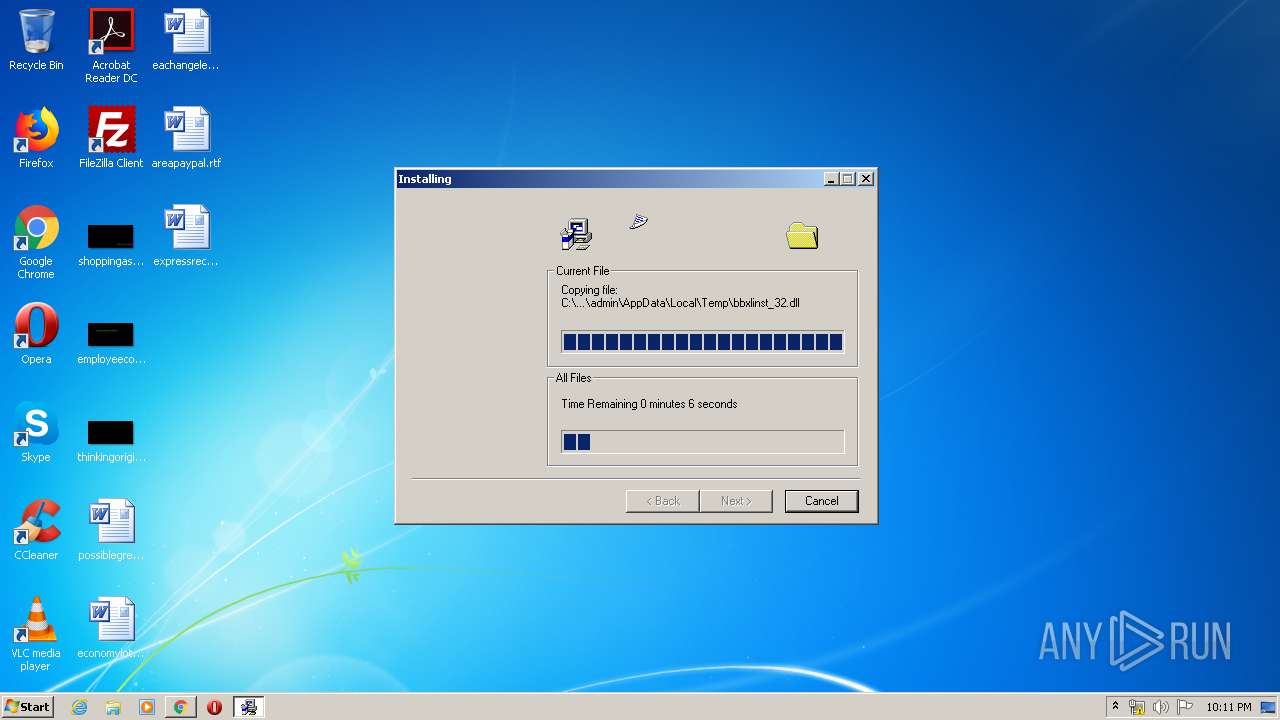This screenshot has height=720, width=1280.
Task: Open Windows Media Player taskbar icon
Action: coord(147,707)
